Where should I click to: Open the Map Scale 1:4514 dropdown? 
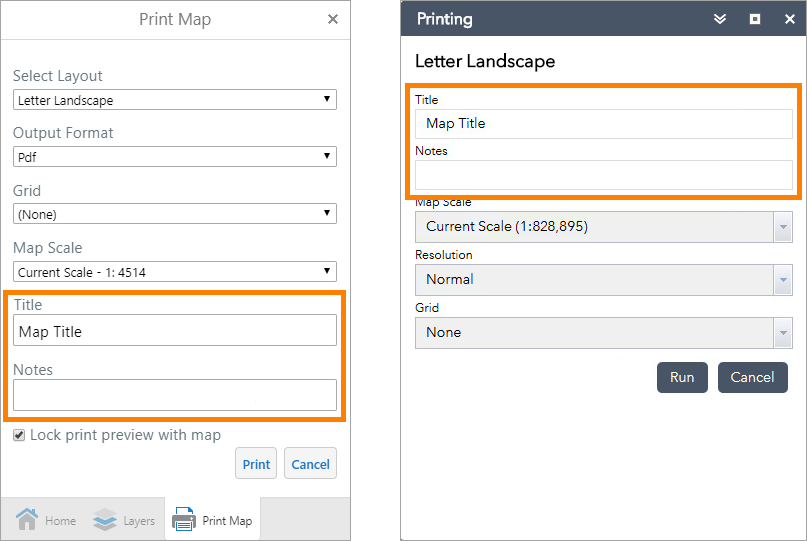(x=175, y=271)
